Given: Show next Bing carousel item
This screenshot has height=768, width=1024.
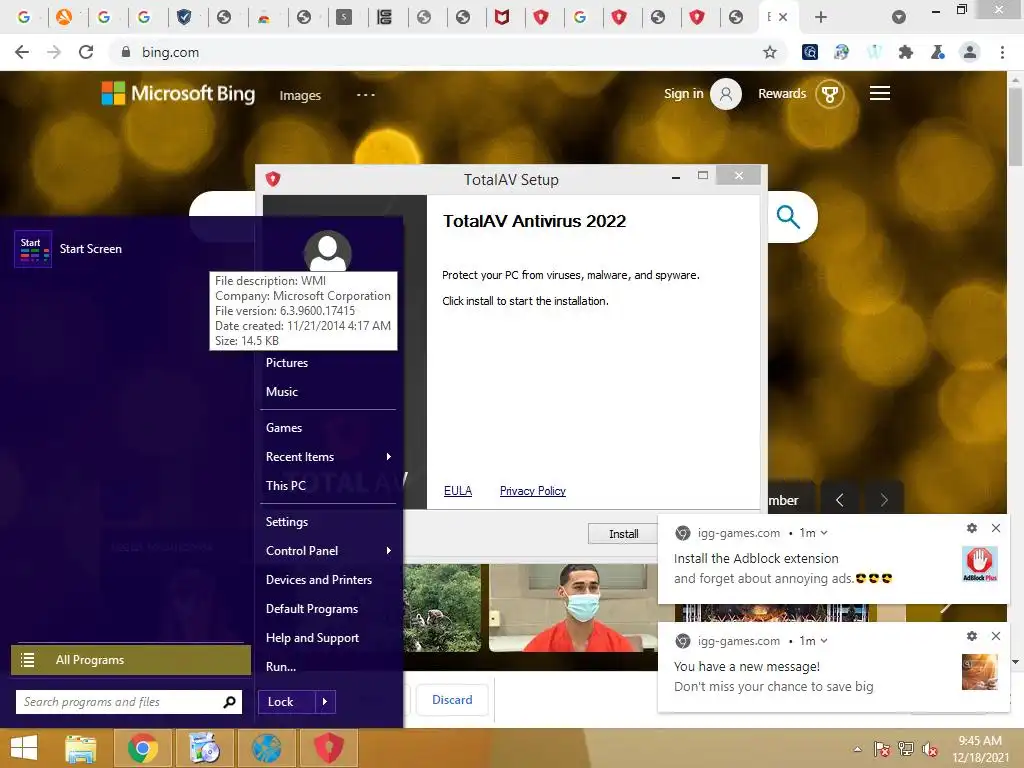Looking at the screenshot, I should click(x=884, y=500).
